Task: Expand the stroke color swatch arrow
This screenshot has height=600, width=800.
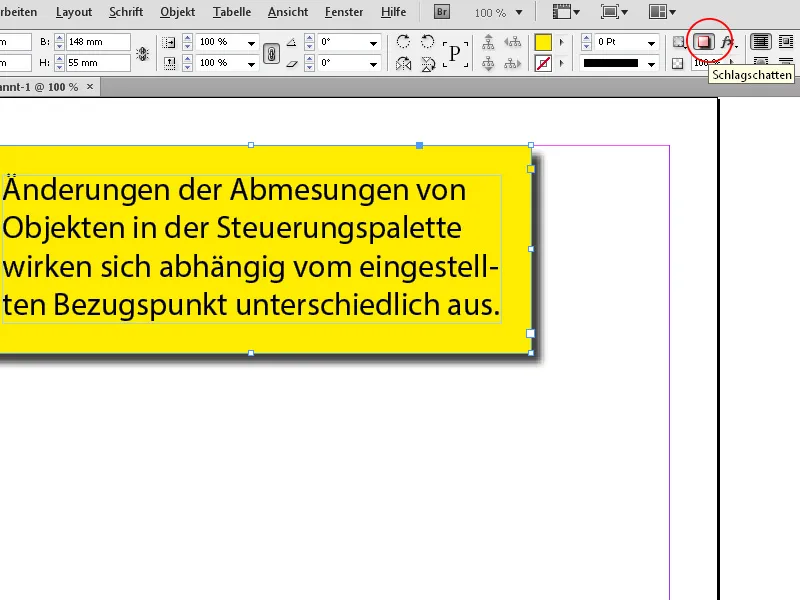Action: click(x=562, y=64)
